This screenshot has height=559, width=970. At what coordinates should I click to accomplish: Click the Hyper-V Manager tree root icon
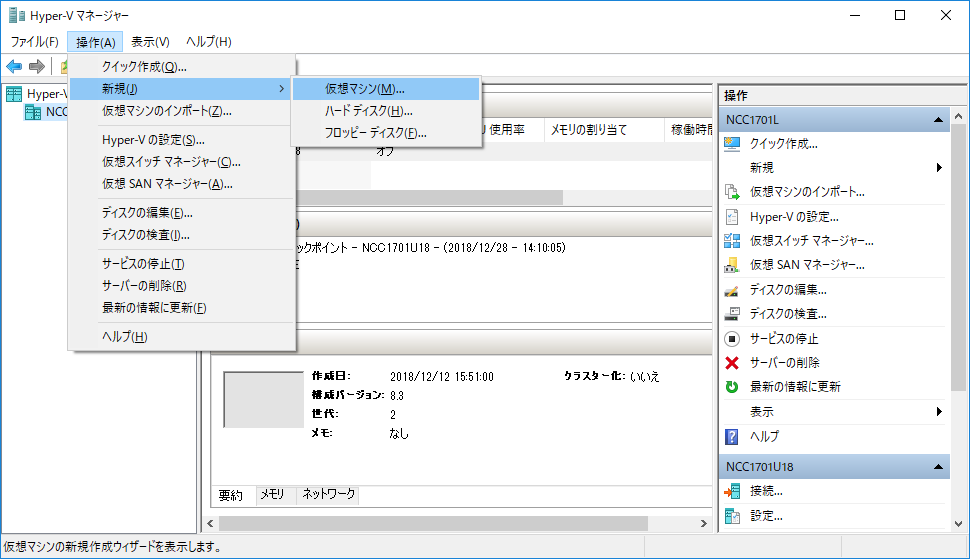point(14,94)
